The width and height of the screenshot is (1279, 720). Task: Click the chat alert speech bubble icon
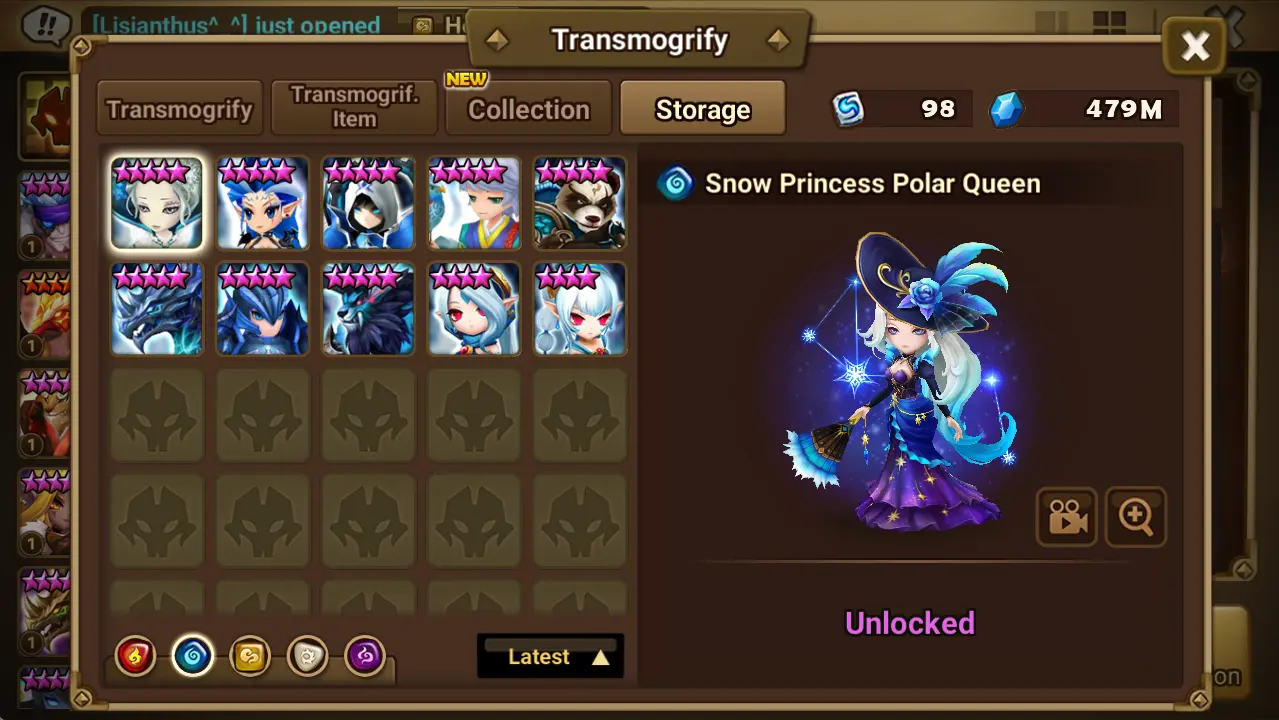pos(46,24)
